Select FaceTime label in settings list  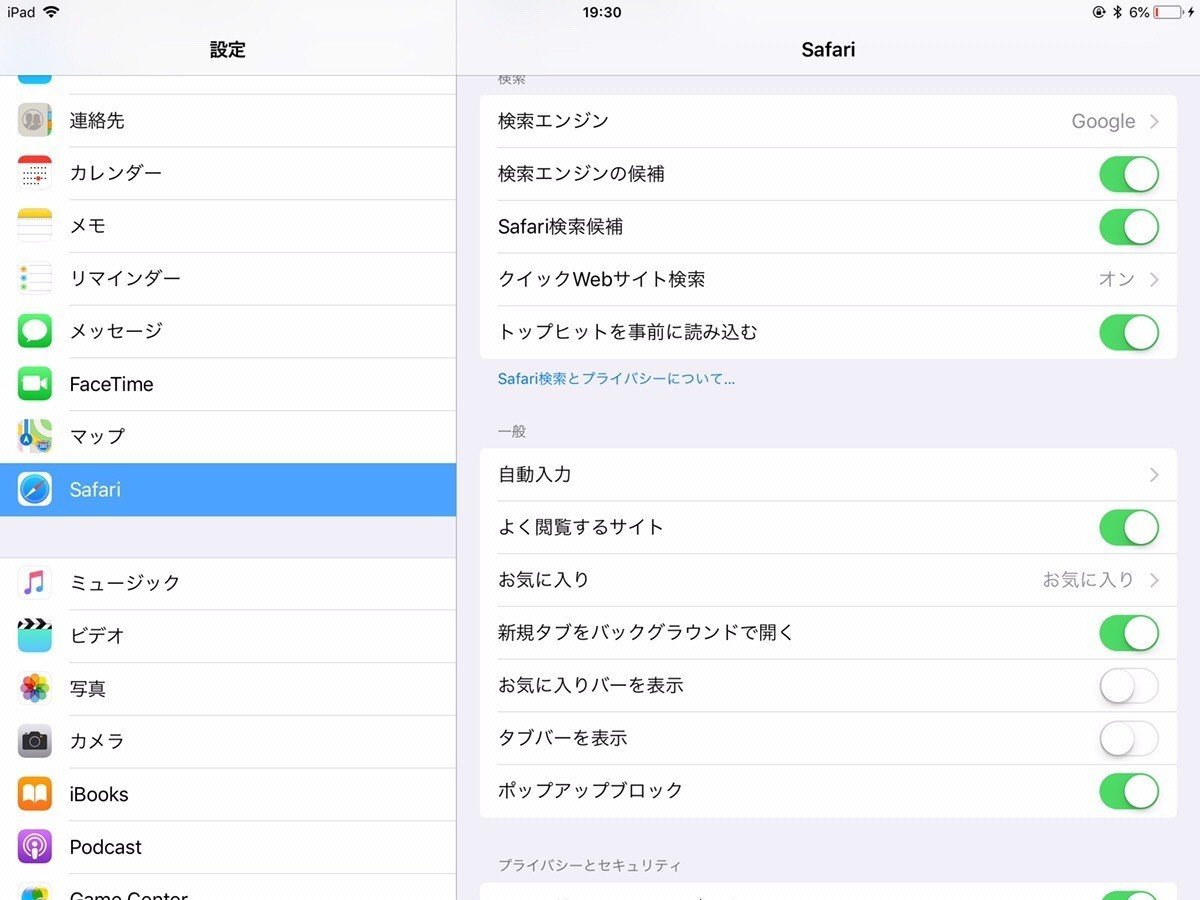(111, 384)
